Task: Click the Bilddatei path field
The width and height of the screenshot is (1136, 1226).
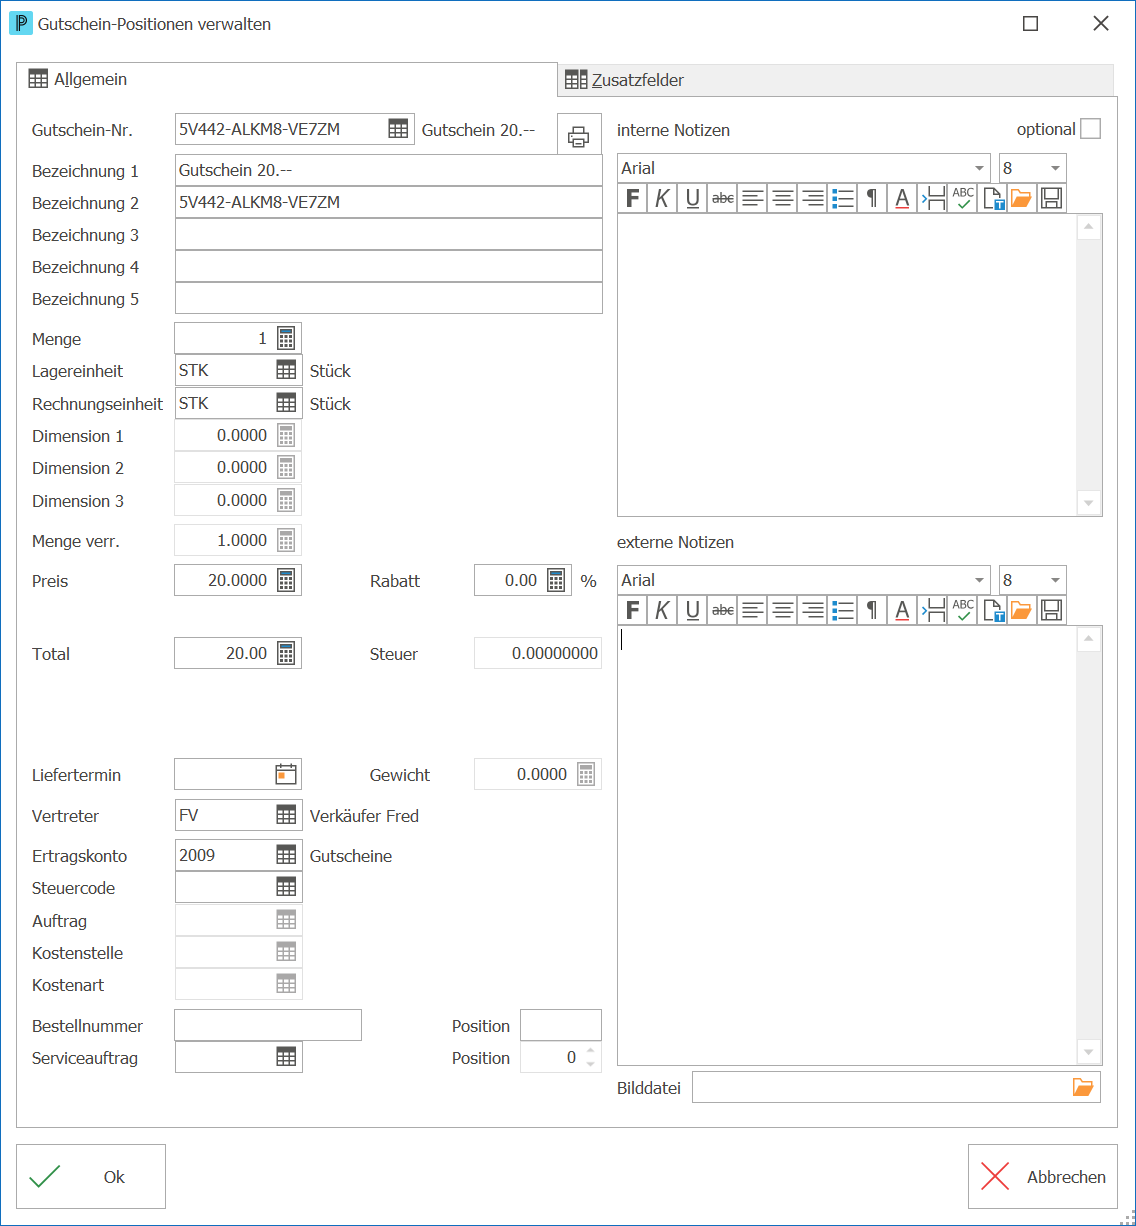Action: point(881,1087)
